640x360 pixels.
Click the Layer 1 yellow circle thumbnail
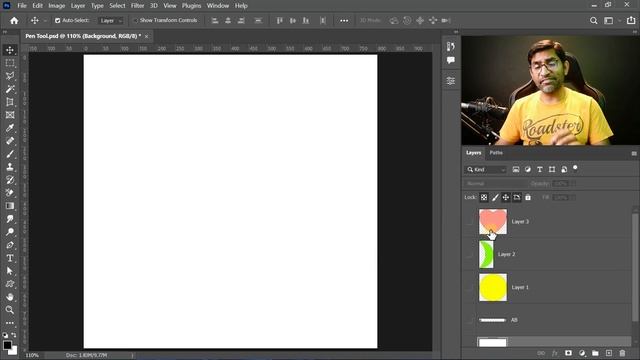493,287
